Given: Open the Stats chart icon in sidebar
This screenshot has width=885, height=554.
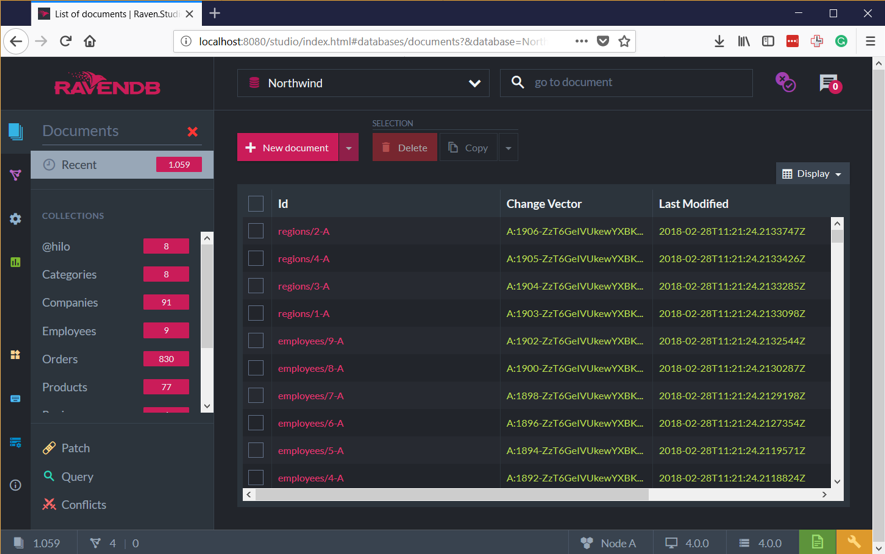Looking at the screenshot, I should click(15, 262).
